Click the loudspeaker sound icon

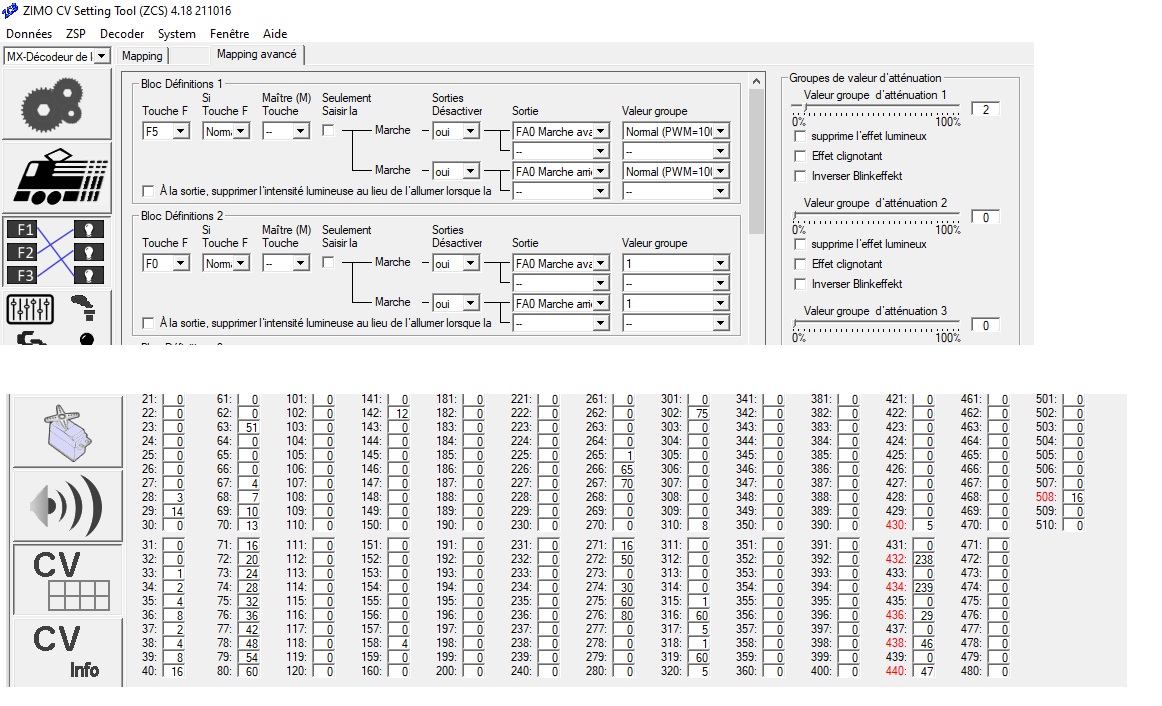point(62,505)
